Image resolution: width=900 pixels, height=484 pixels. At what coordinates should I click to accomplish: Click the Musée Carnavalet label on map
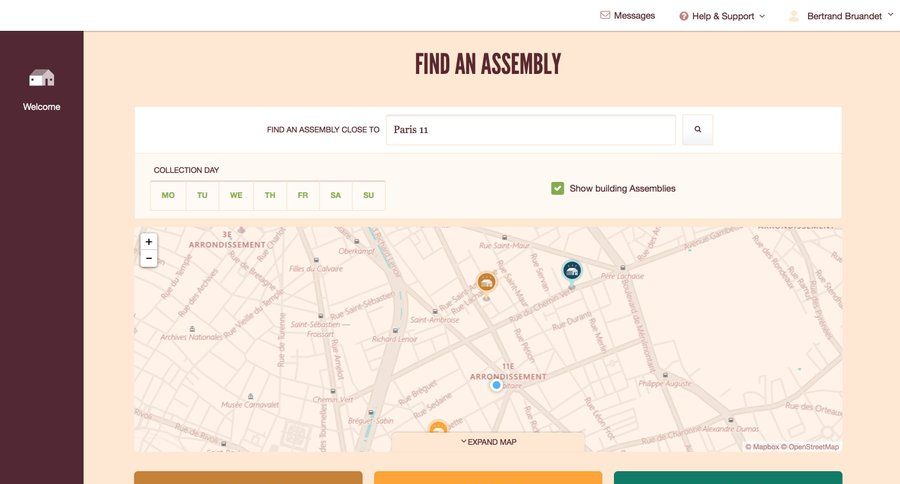(x=250, y=405)
